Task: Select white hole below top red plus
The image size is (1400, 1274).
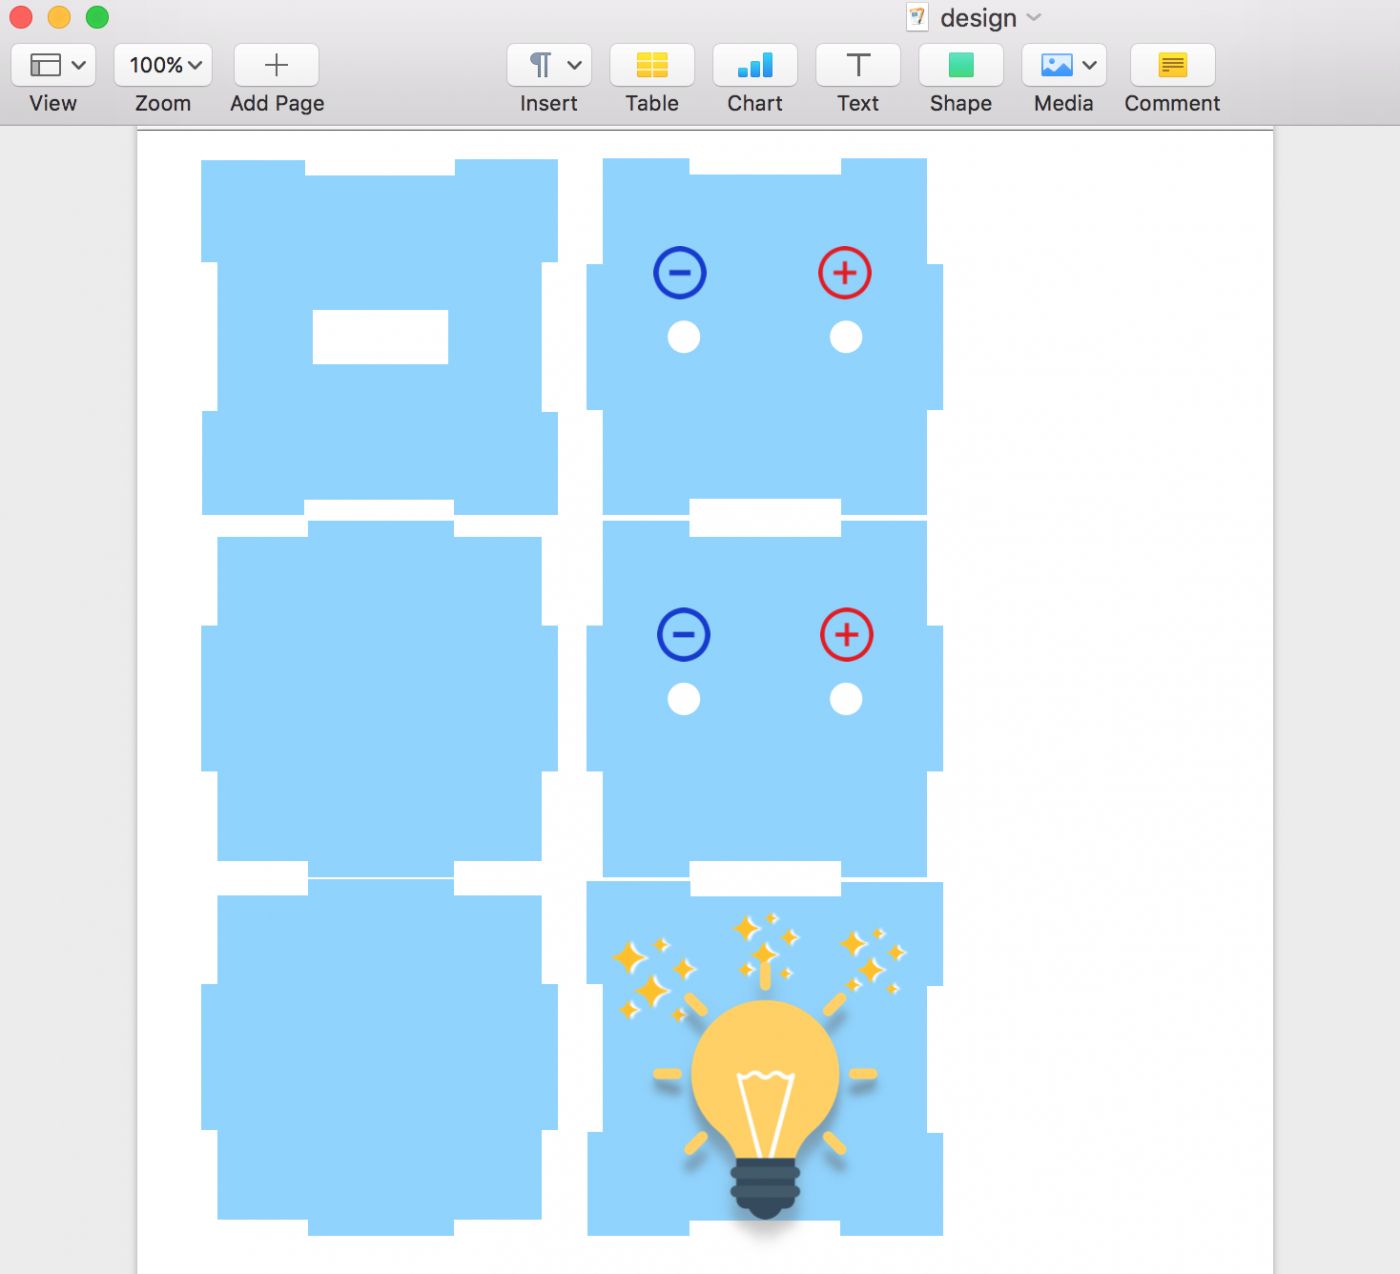Action: click(x=846, y=337)
